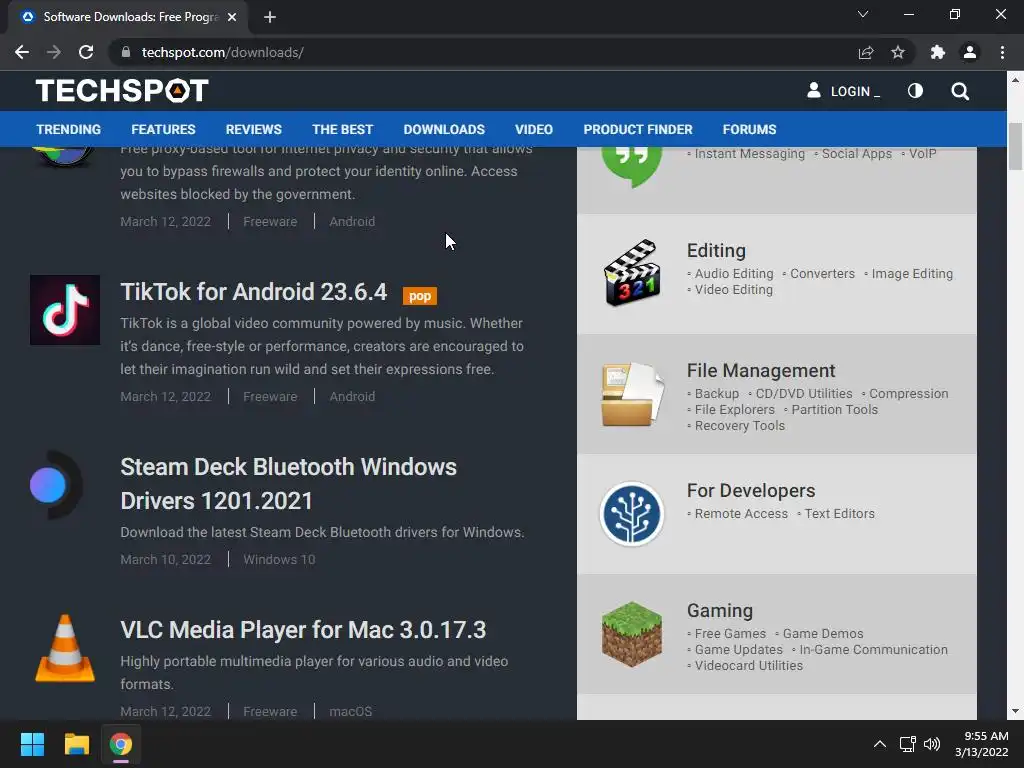Open Steam Deck Bluetooth Windows Drivers link

coord(288,484)
